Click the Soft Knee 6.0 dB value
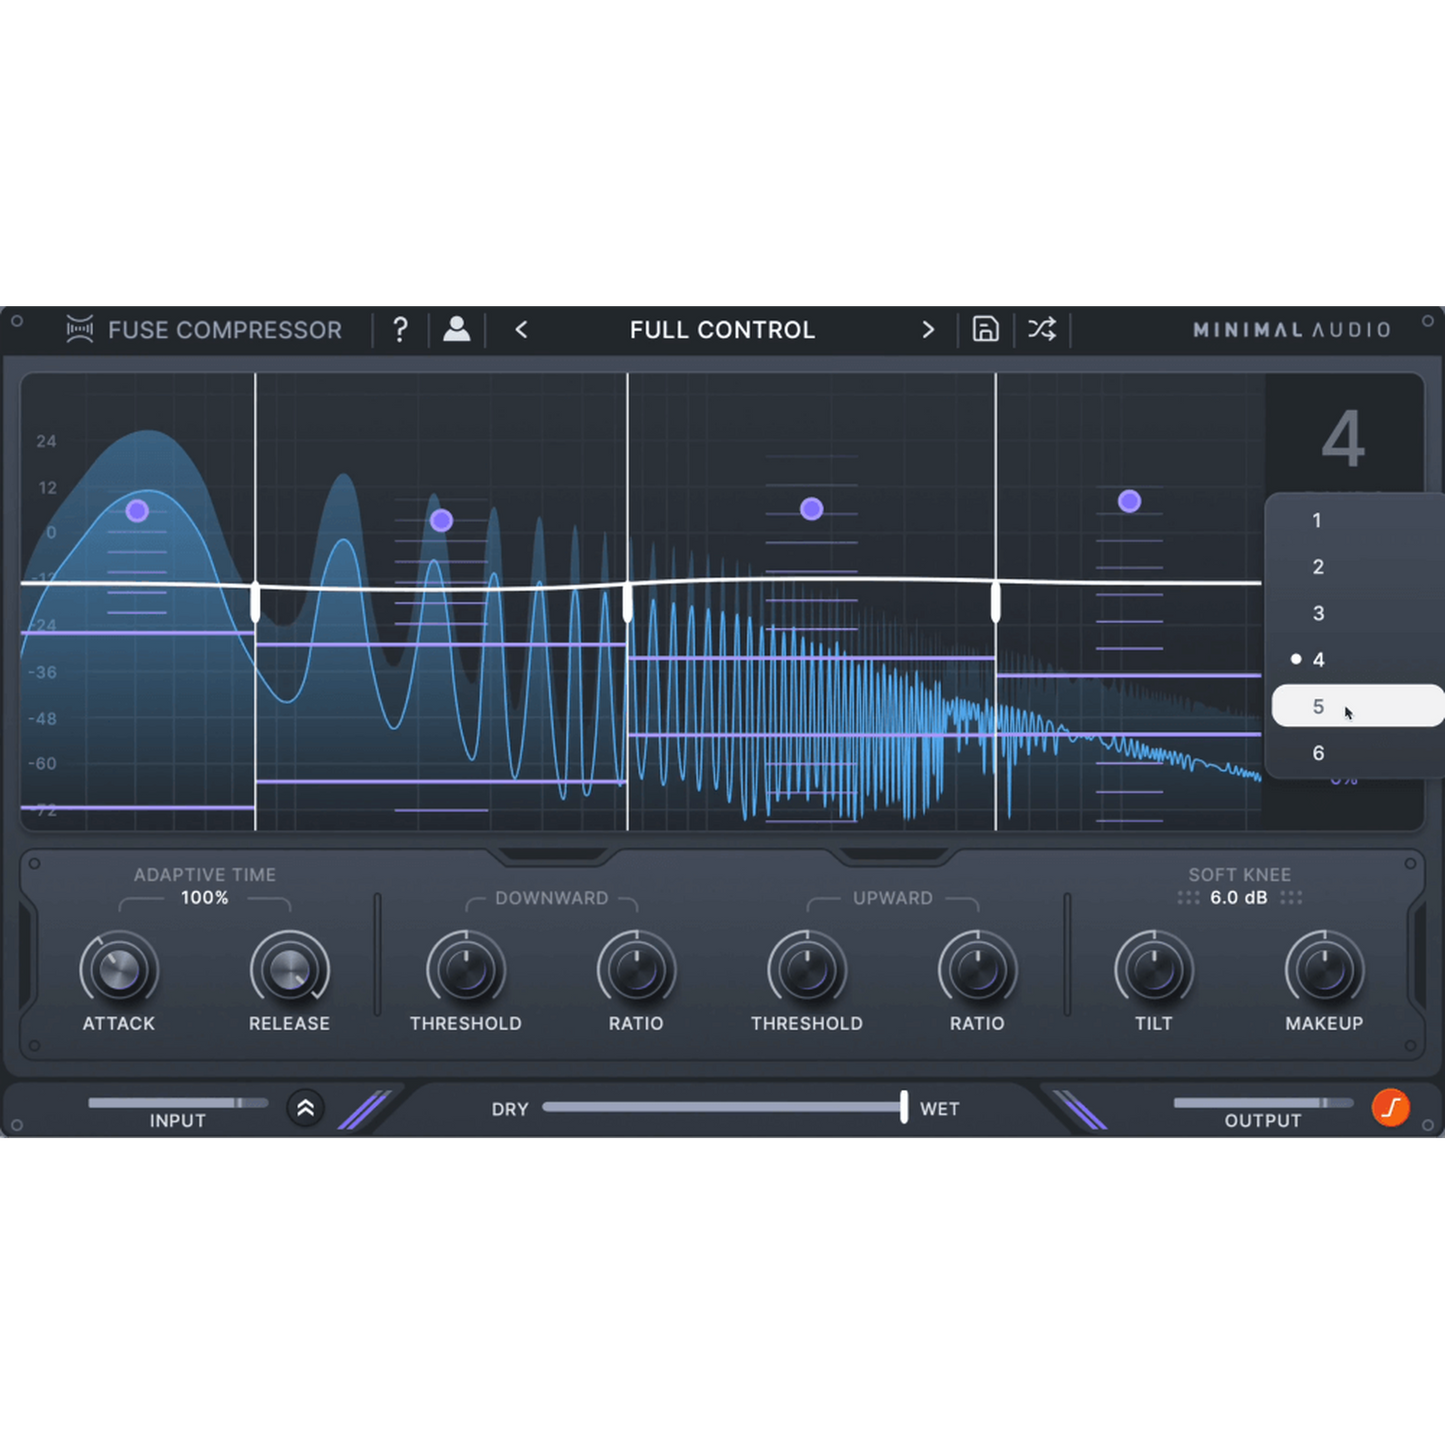 tap(1238, 898)
